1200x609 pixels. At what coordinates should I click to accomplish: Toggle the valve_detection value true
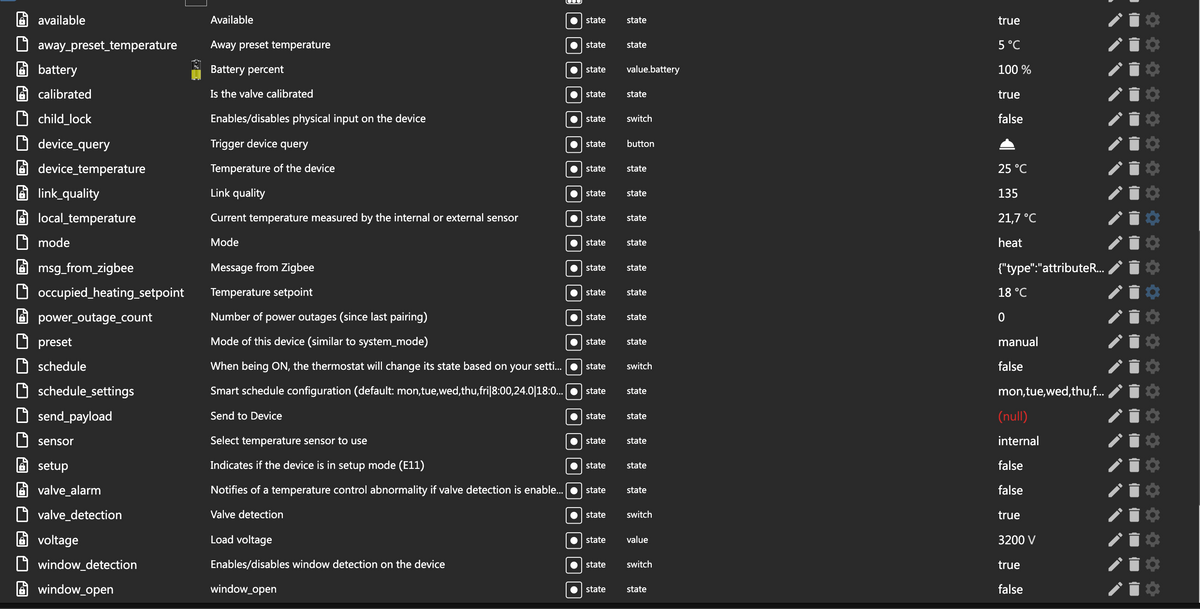point(1009,515)
